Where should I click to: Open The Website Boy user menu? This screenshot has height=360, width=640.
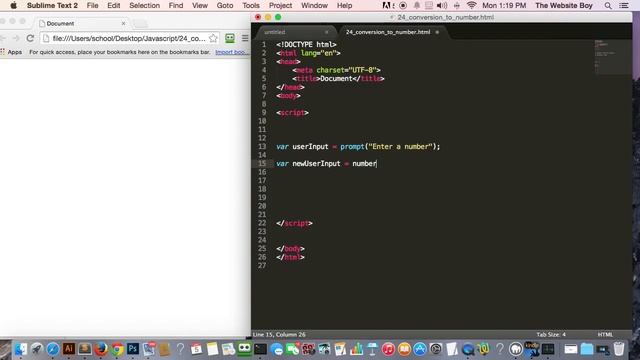click(x=564, y=5)
